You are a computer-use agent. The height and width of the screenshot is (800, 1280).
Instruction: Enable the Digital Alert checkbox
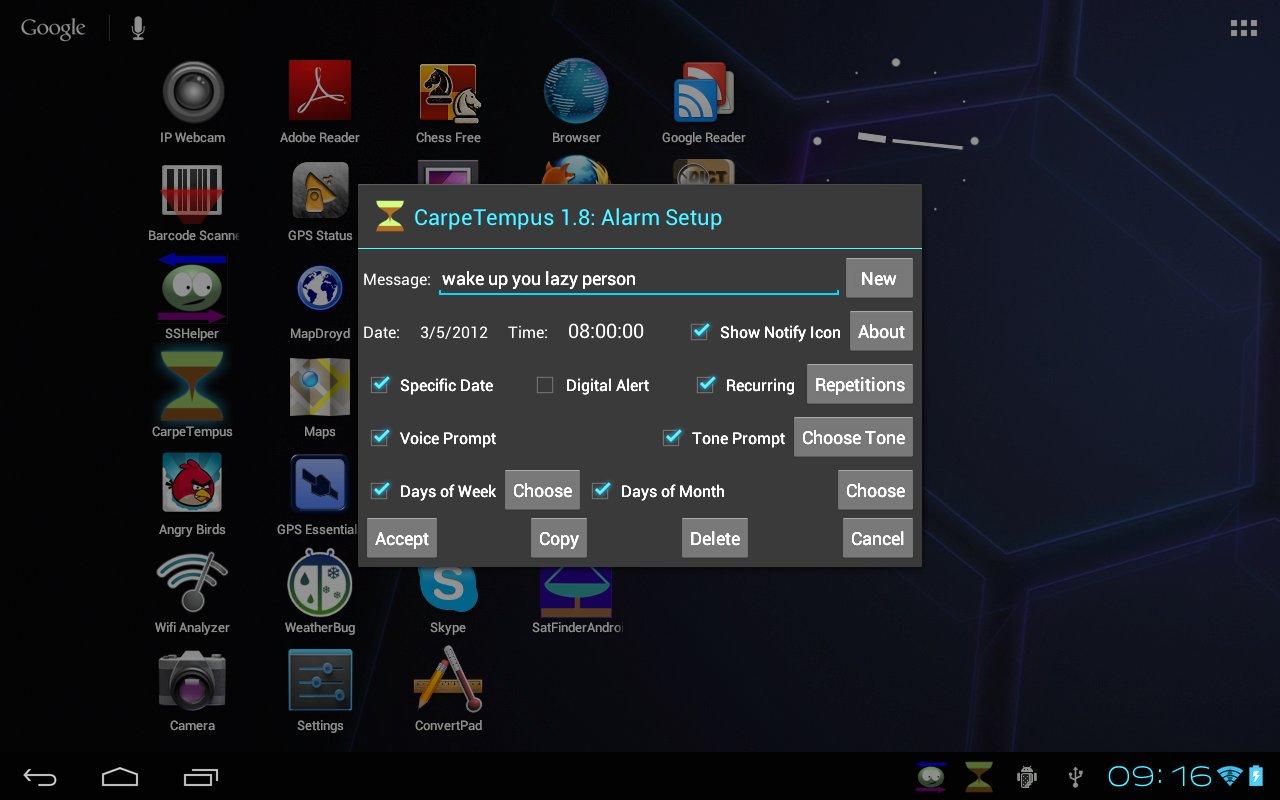545,385
